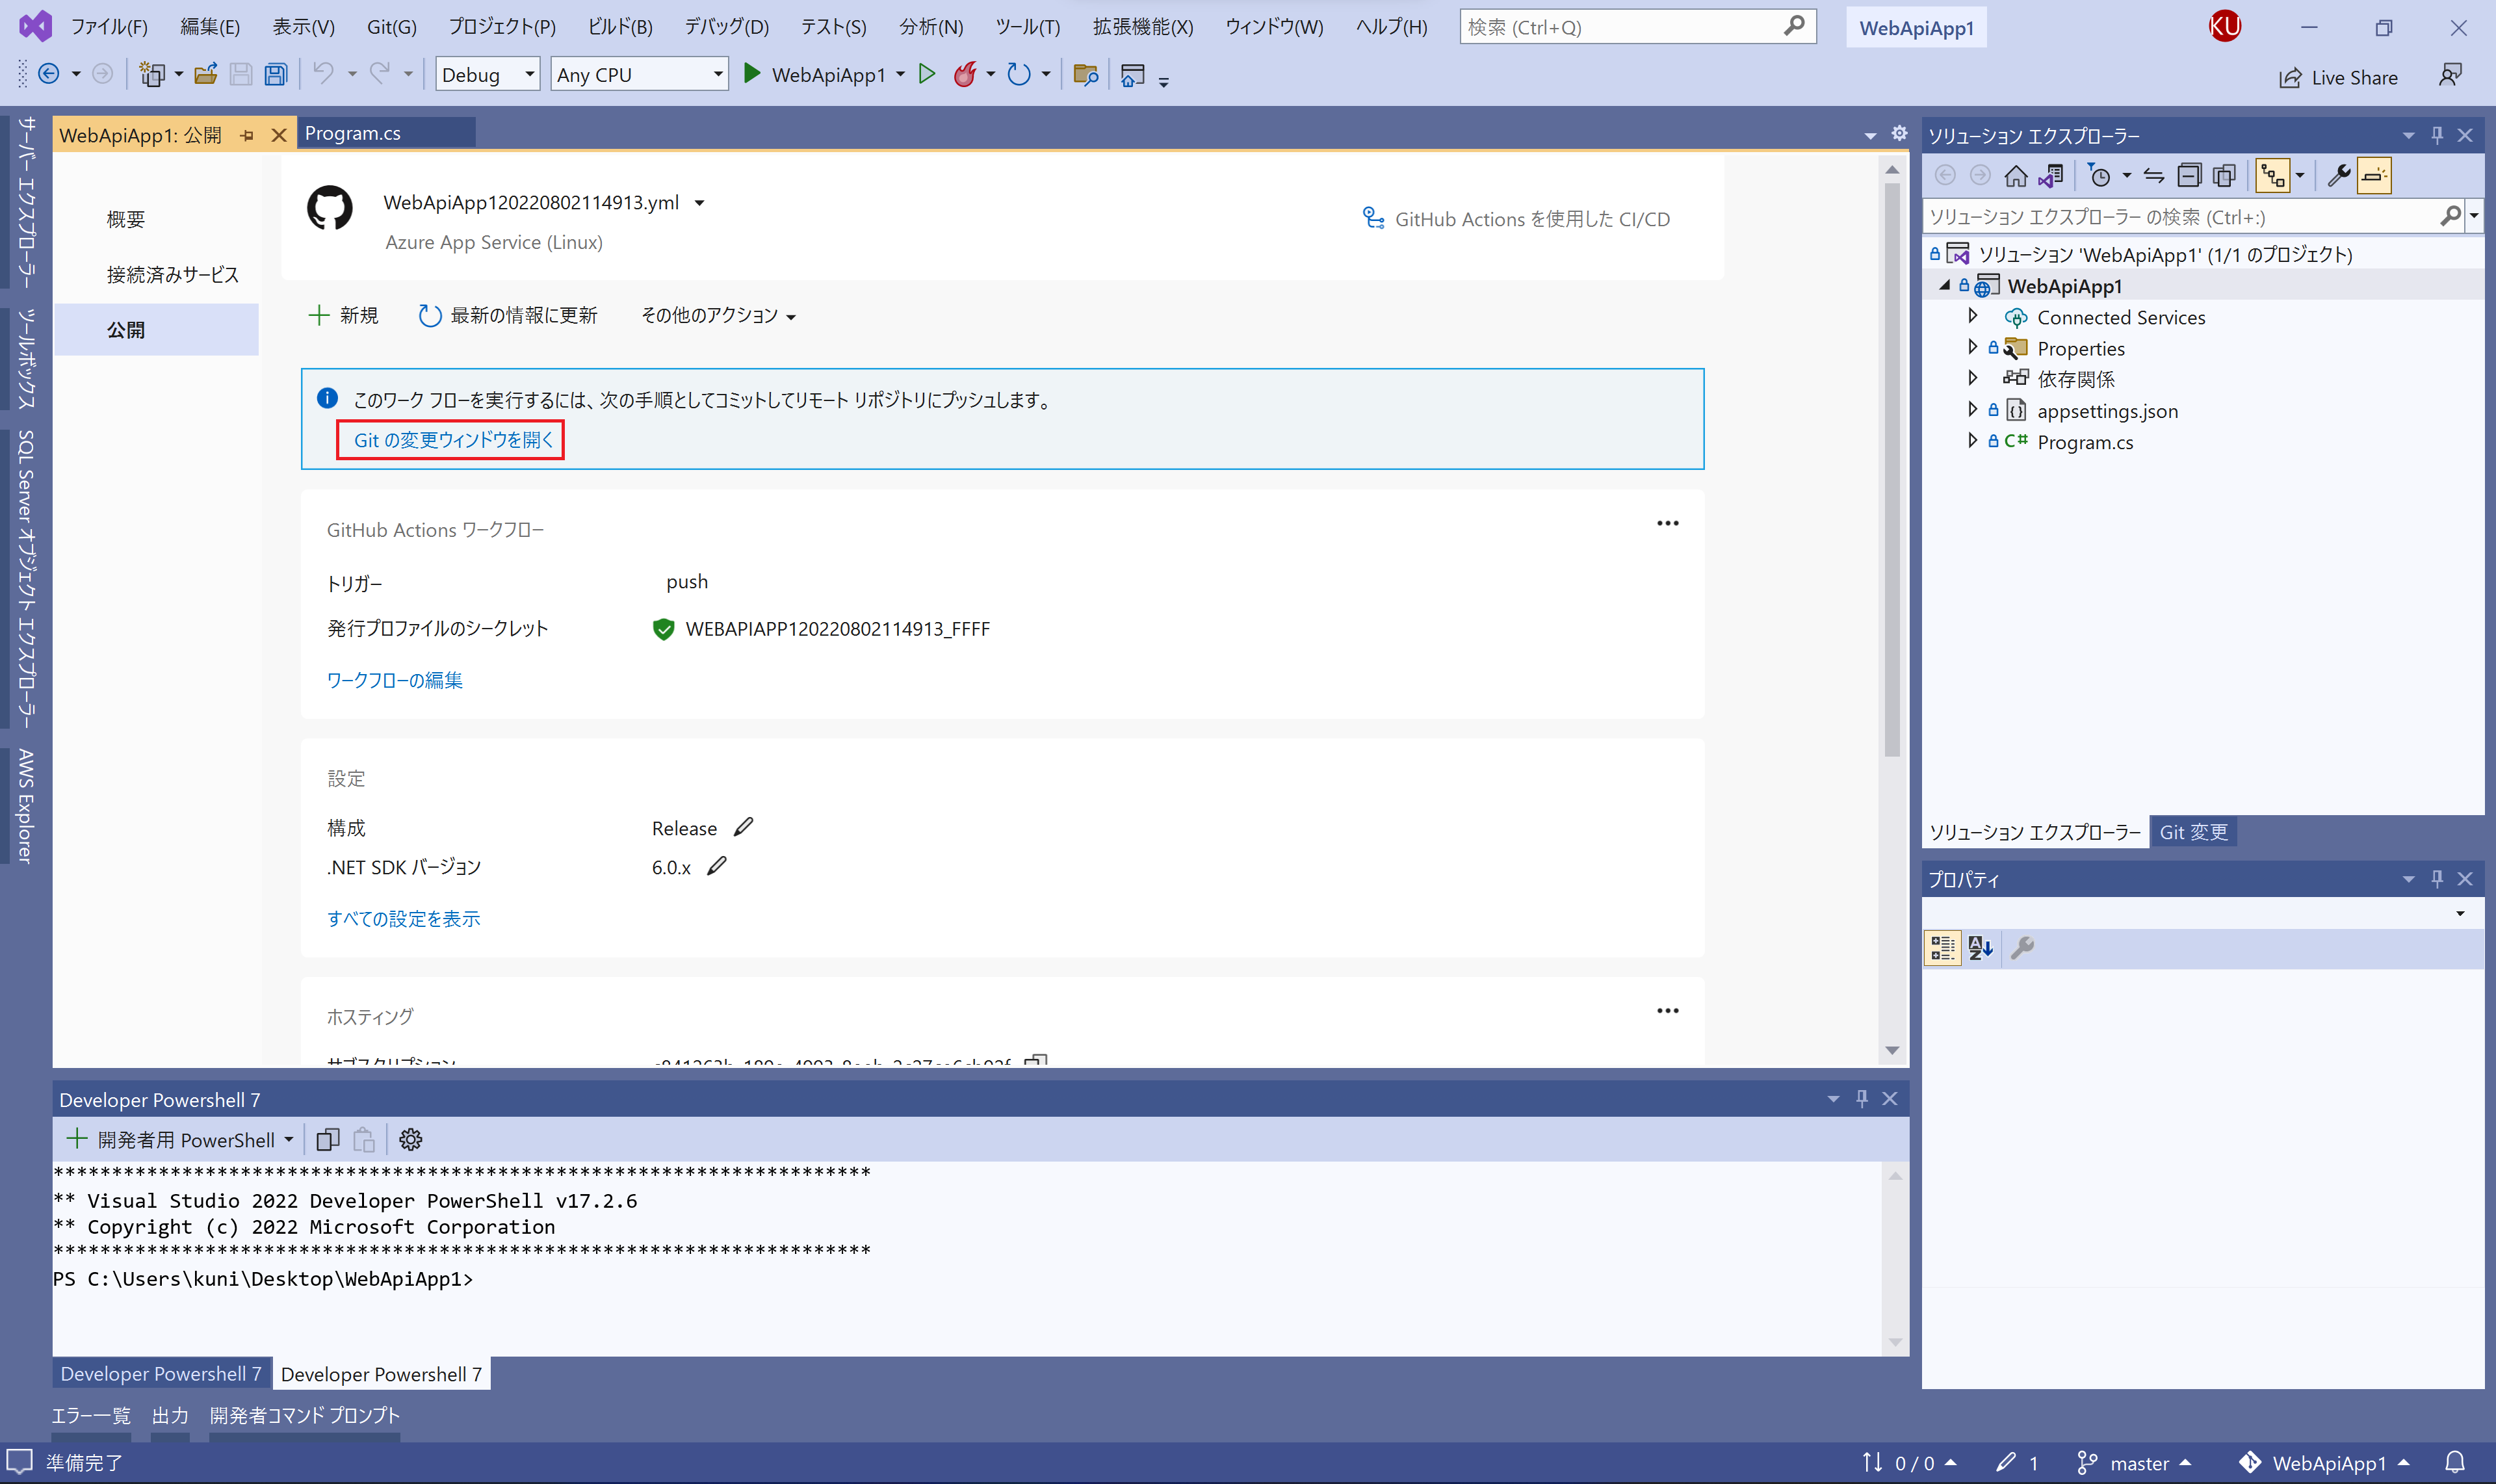Click the Alphabetical sort icon in Properties panel
The width and height of the screenshot is (2496, 1484).
click(x=1981, y=947)
